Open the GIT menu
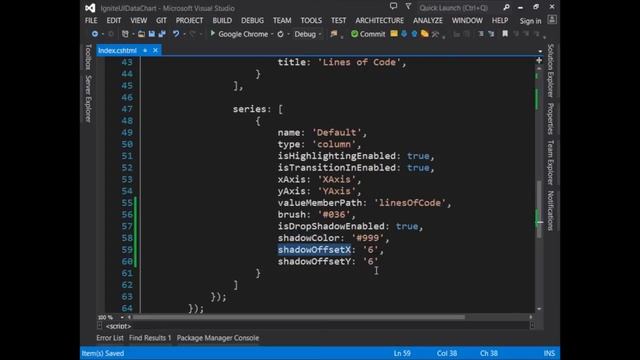This screenshot has width=640, height=360. pos(161,20)
